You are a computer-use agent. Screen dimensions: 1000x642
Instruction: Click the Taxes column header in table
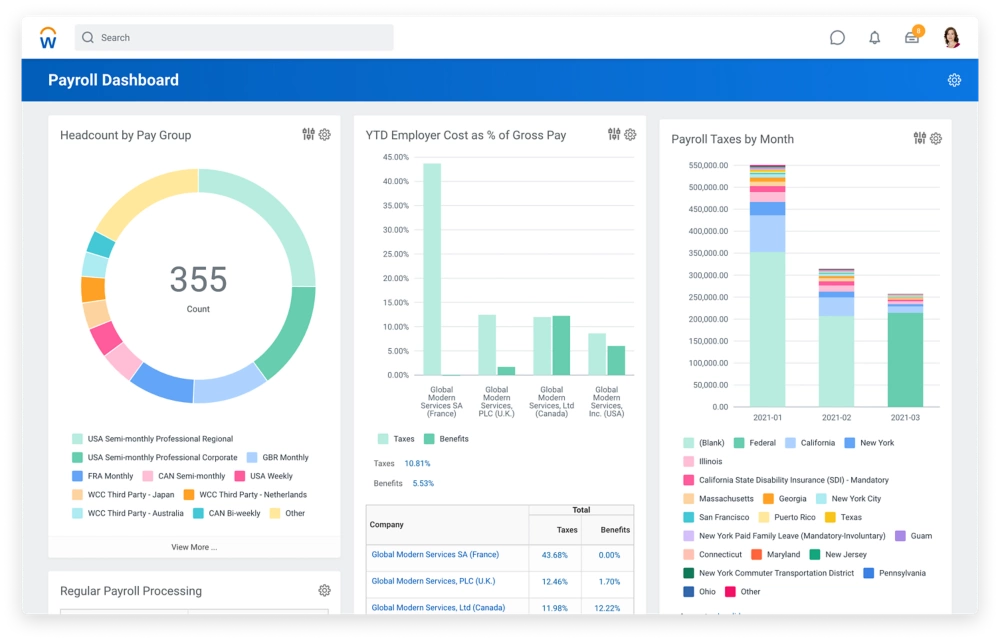[x=567, y=530]
